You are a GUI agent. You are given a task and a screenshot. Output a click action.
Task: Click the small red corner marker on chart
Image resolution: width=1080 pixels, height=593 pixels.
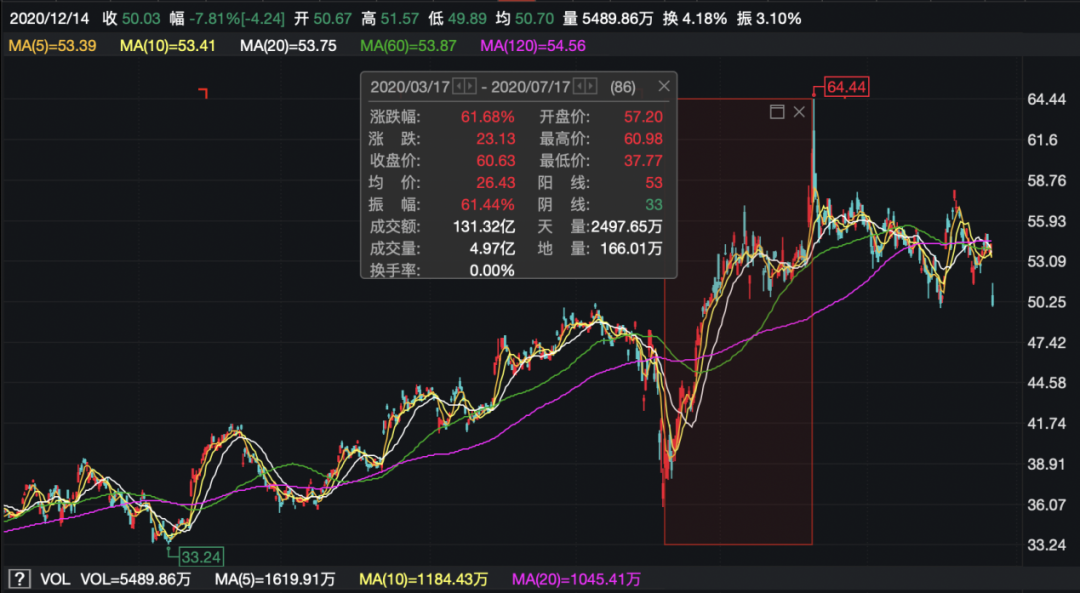(204, 93)
